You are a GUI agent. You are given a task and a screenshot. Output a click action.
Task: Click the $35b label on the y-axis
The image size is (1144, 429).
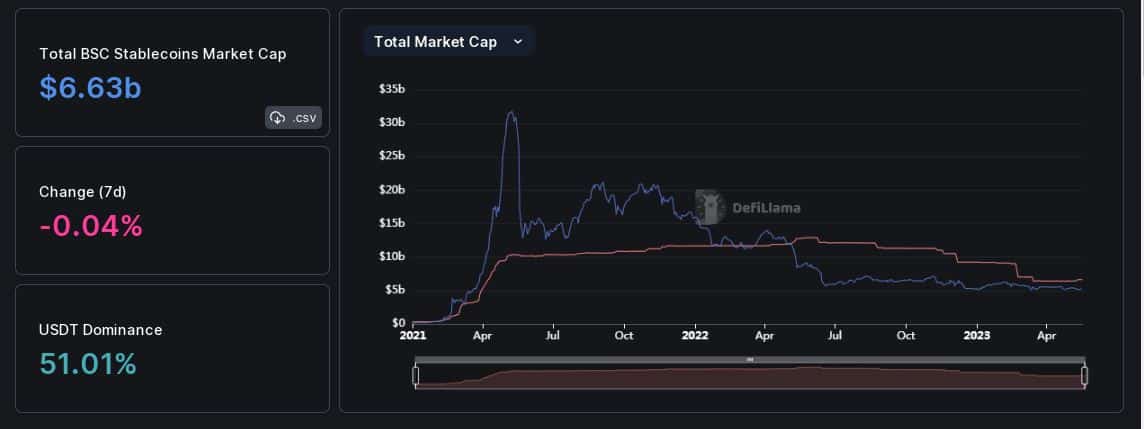(x=392, y=88)
